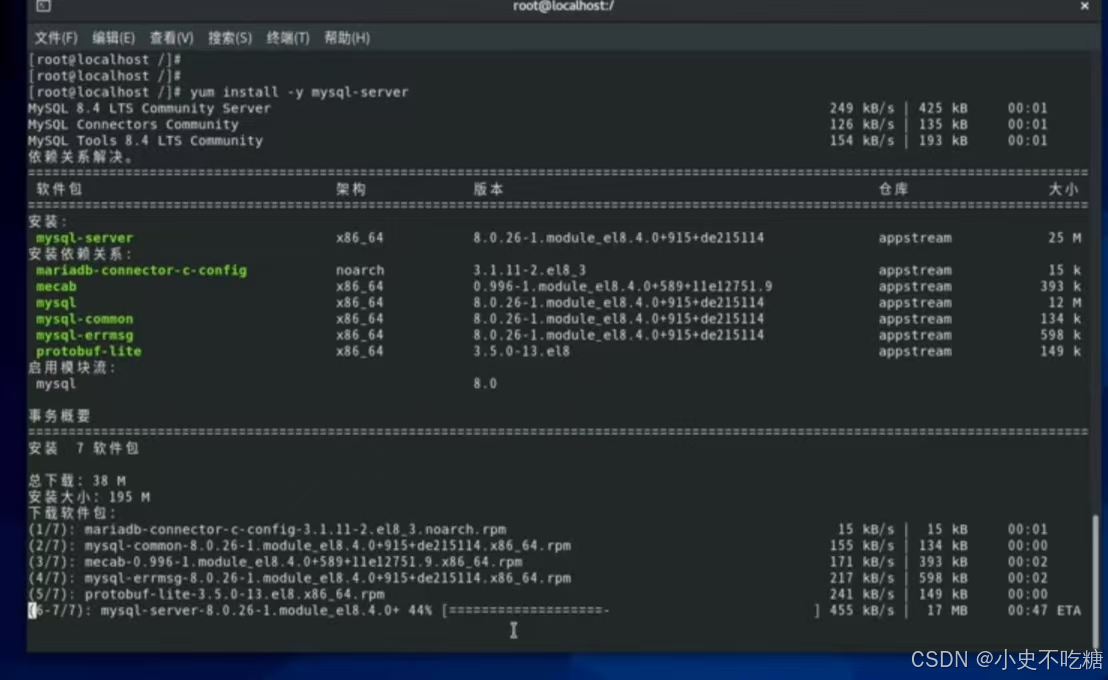Click the terminal icon in the title bar
This screenshot has width=1108, height=680.
[43, 6]
